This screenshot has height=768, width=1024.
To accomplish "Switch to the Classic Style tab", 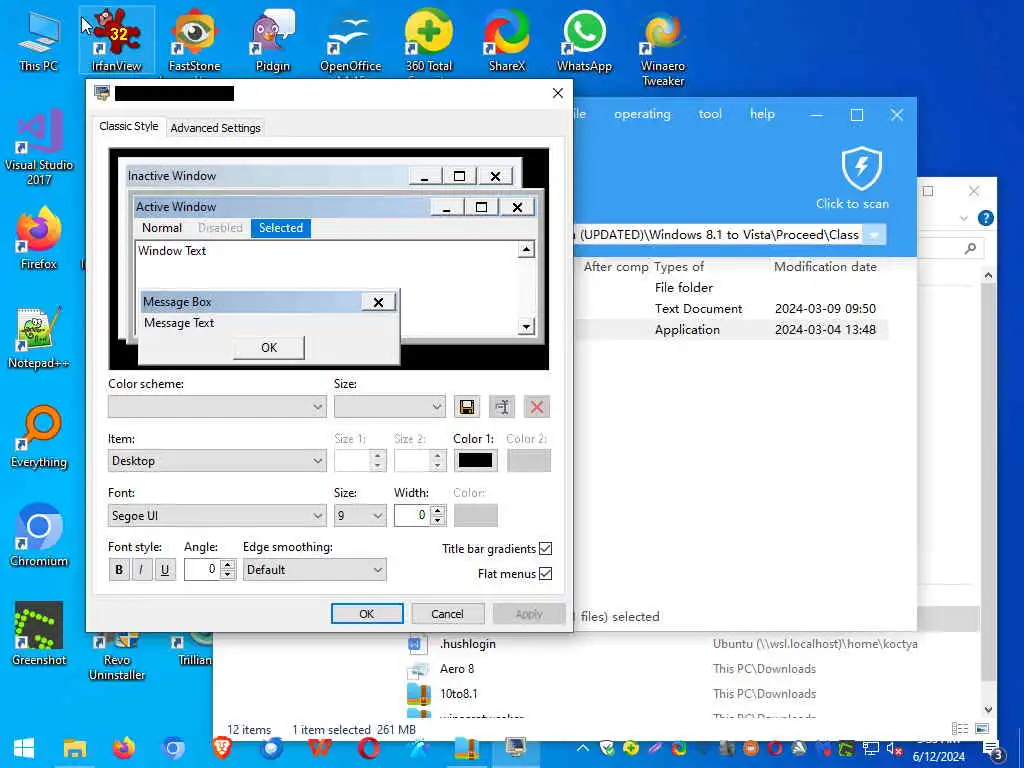I will pyautogui.click(x=129, y=126).
